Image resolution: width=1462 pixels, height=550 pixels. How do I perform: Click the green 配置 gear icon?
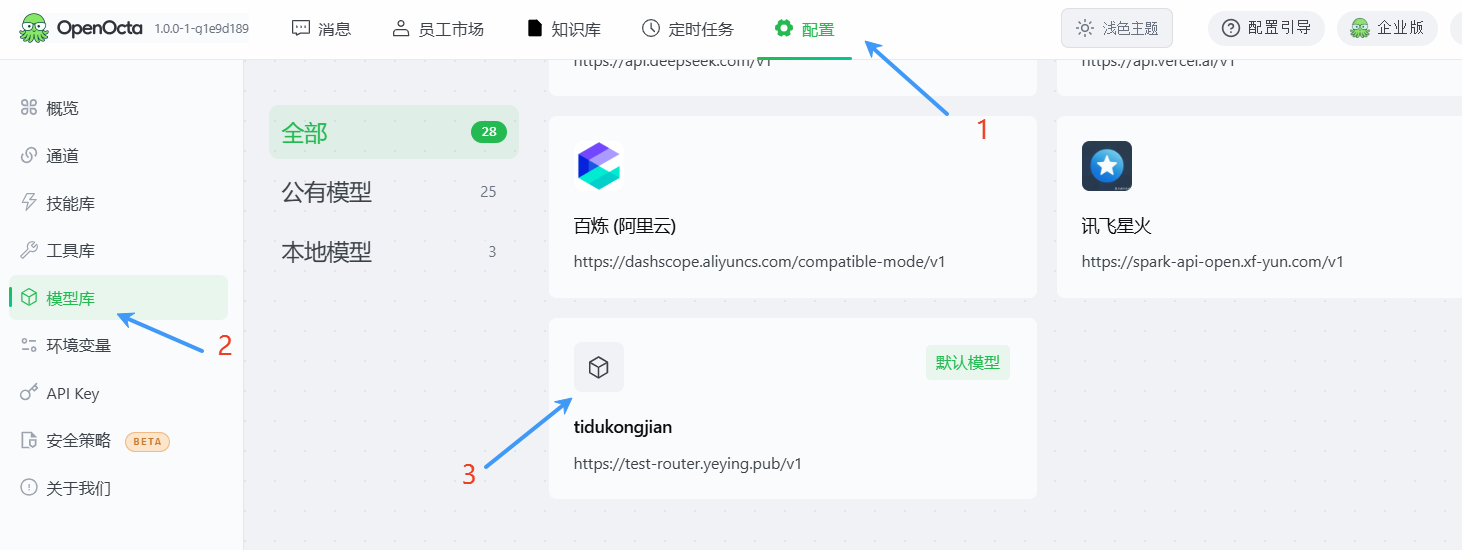784,28
